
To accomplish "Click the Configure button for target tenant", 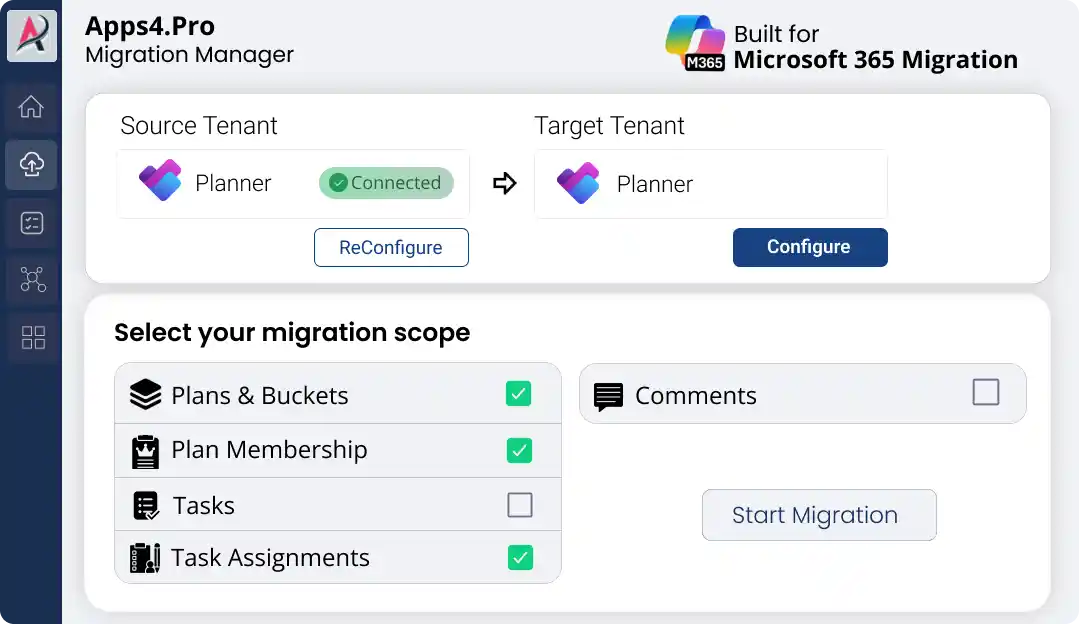I will coord(810,247).
